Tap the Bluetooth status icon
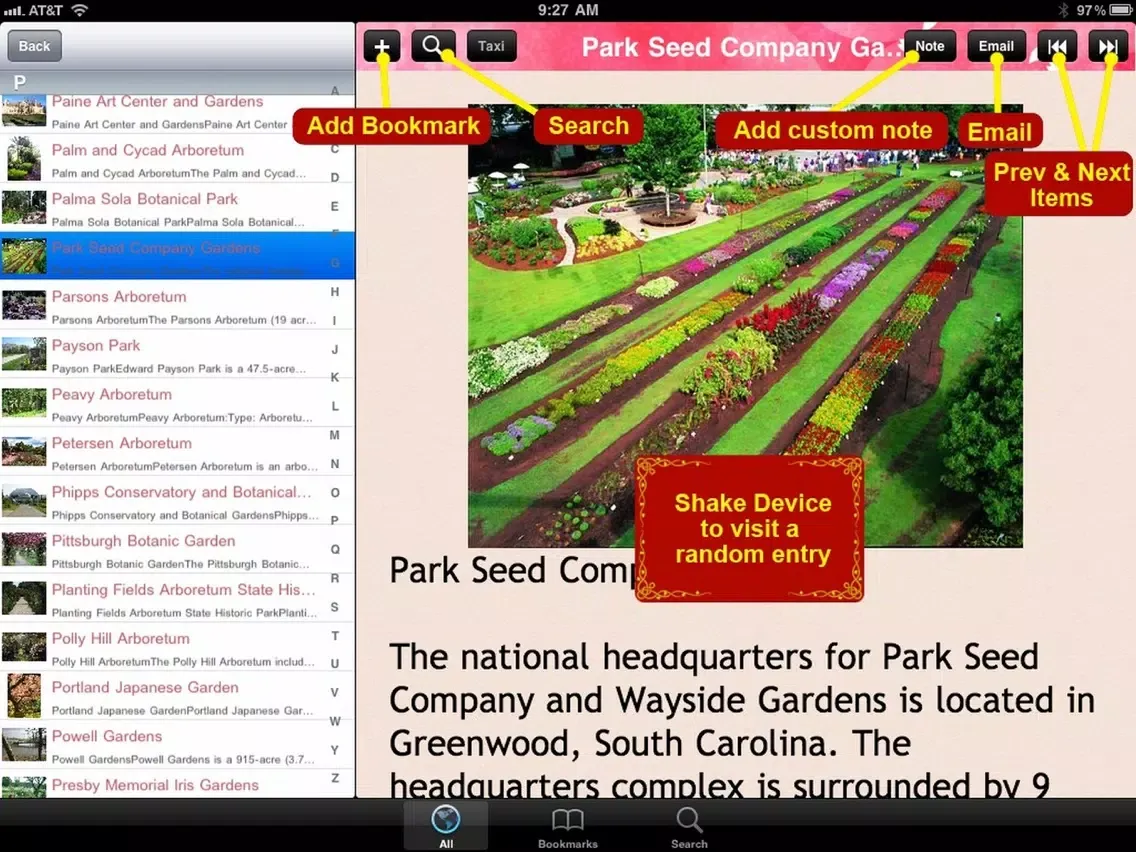1136x852 pixels. pyautogui.click(x=1063, y=10)
